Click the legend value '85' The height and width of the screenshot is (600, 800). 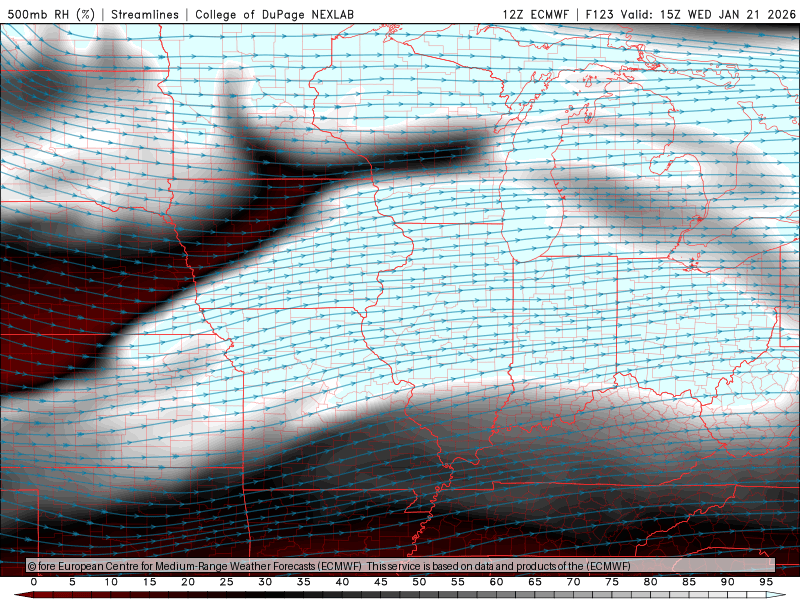(689, 582)
